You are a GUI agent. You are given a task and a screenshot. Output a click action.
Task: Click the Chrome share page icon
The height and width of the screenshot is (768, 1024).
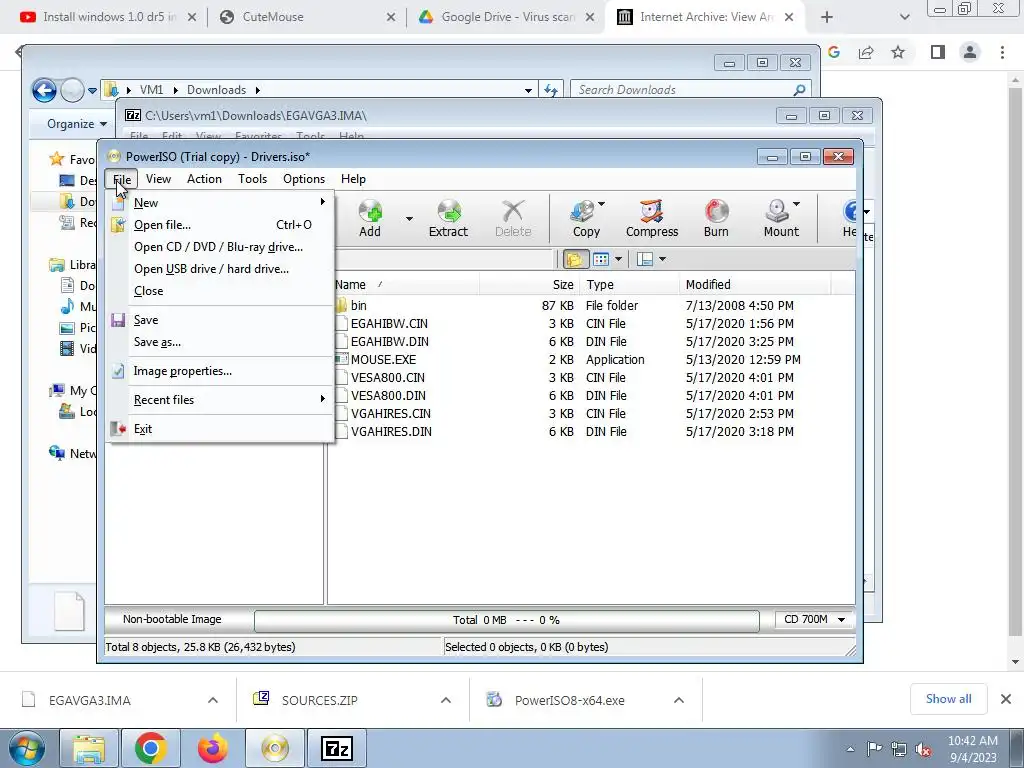(866, 52)
